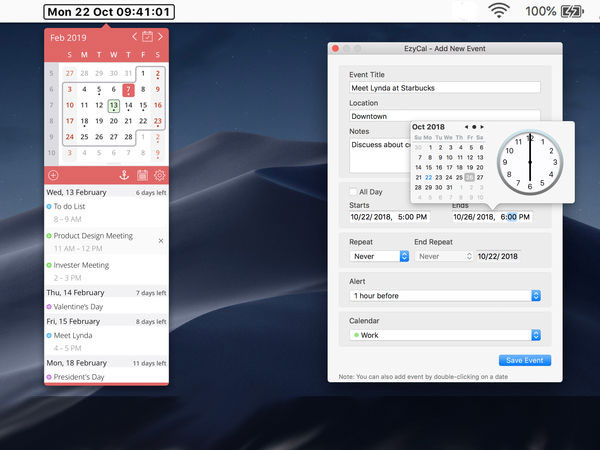Jump to today calendar icon in header

pyautogui.click(x=147, y=37)
